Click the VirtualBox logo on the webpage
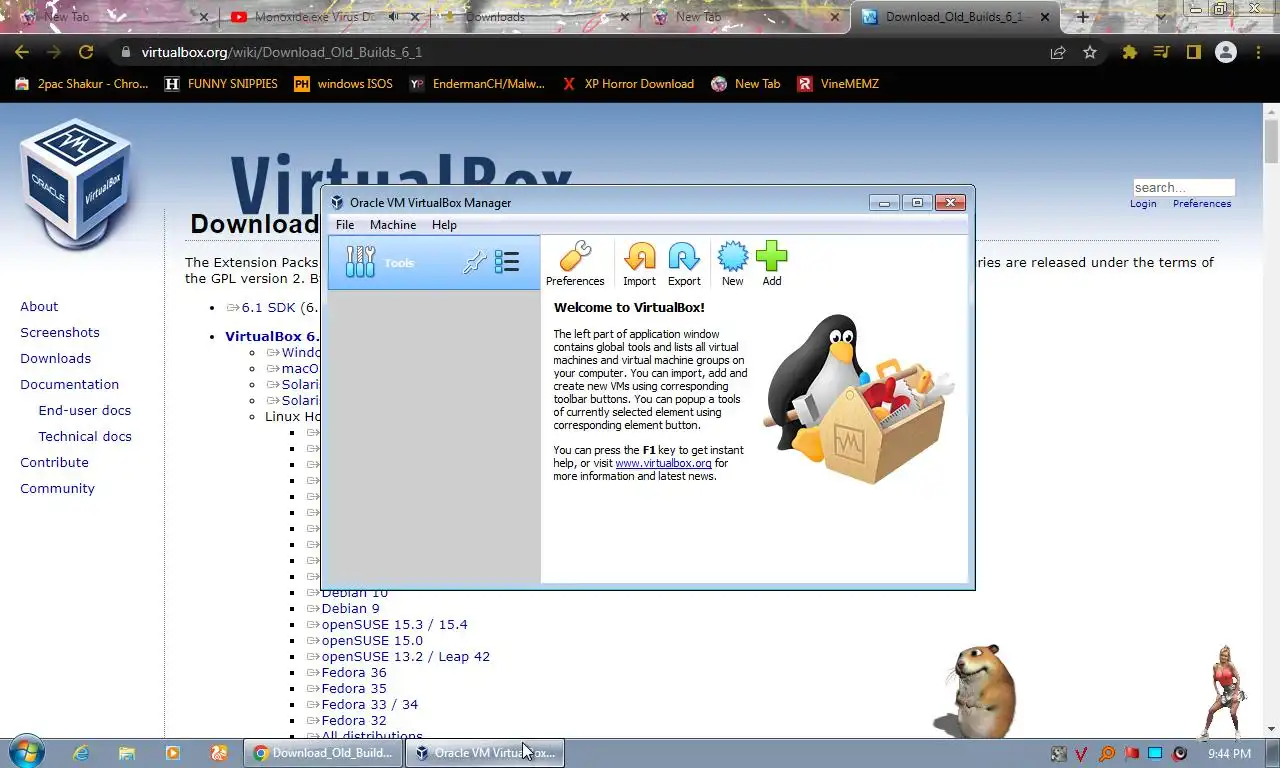This screenshot has height=768, width=1280. pos(76,185)
